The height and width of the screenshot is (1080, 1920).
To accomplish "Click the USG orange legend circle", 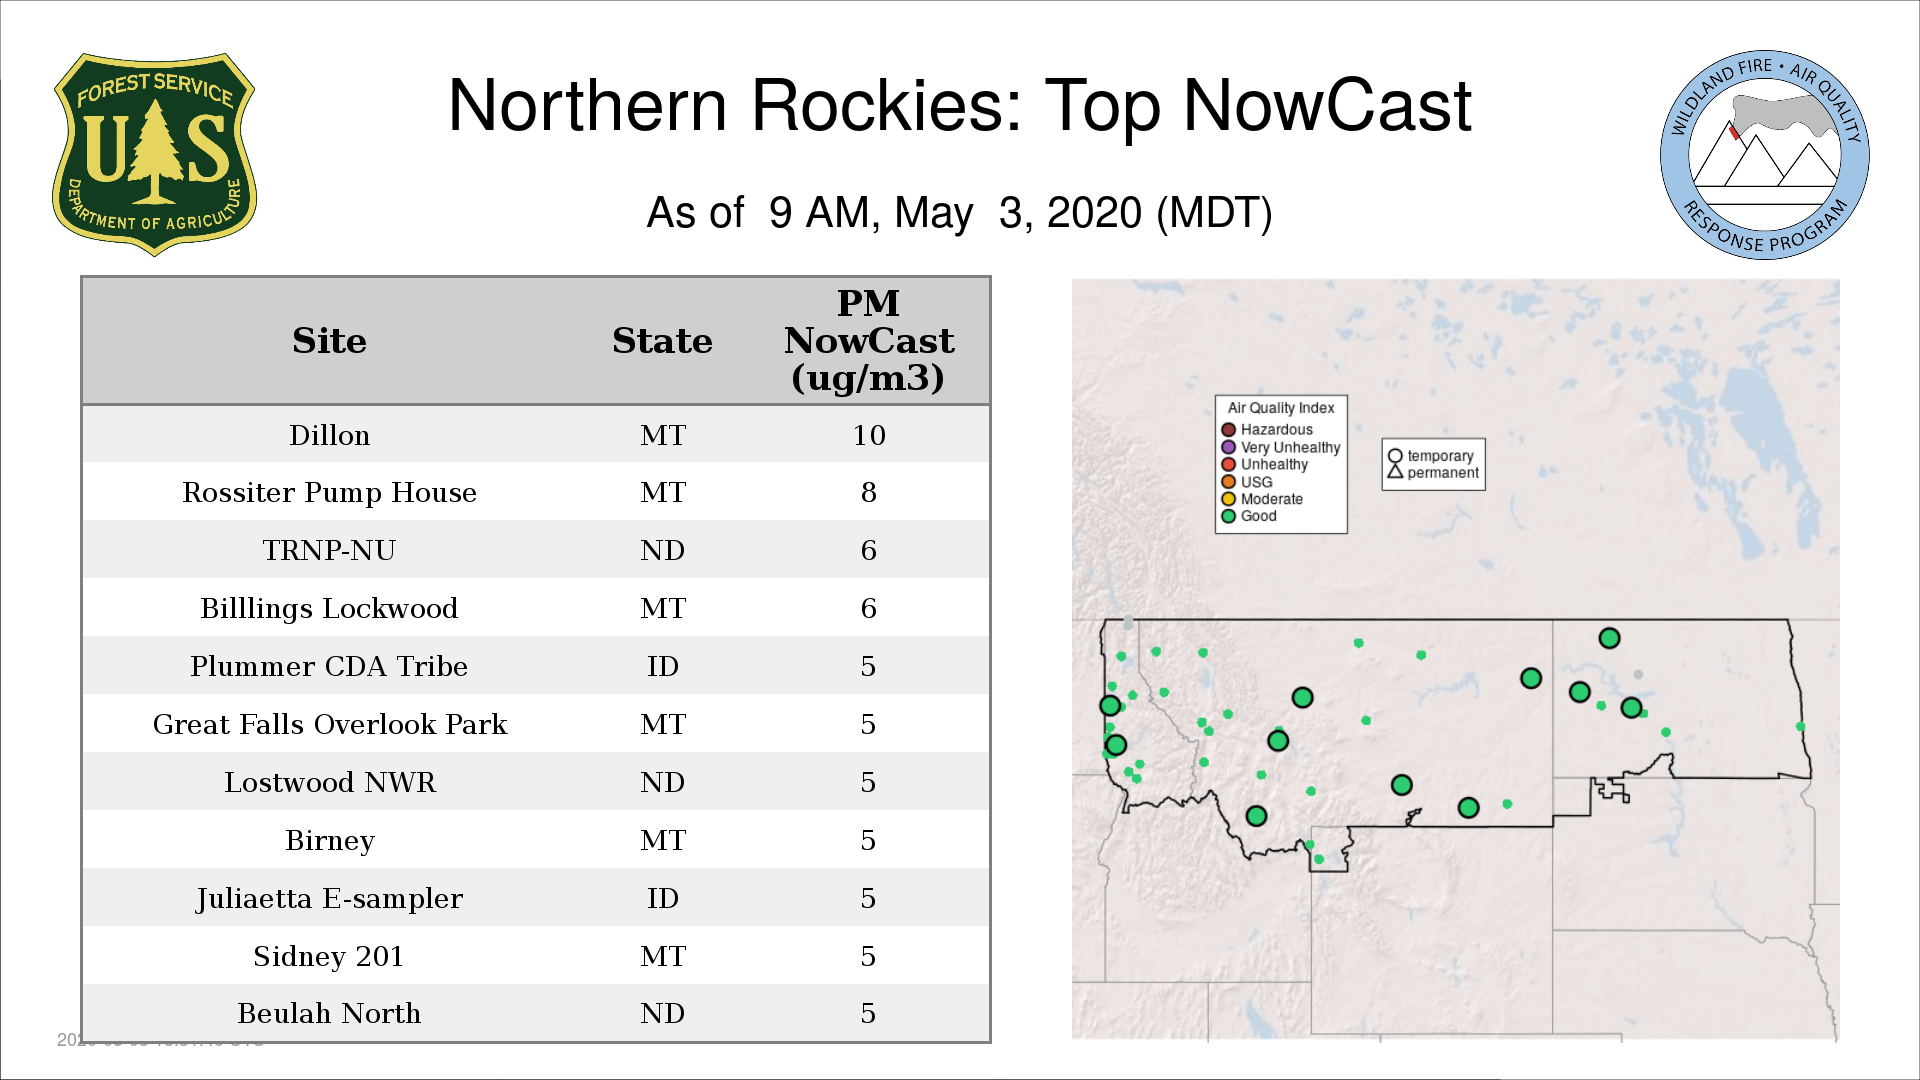I will tap(1228, 482).
